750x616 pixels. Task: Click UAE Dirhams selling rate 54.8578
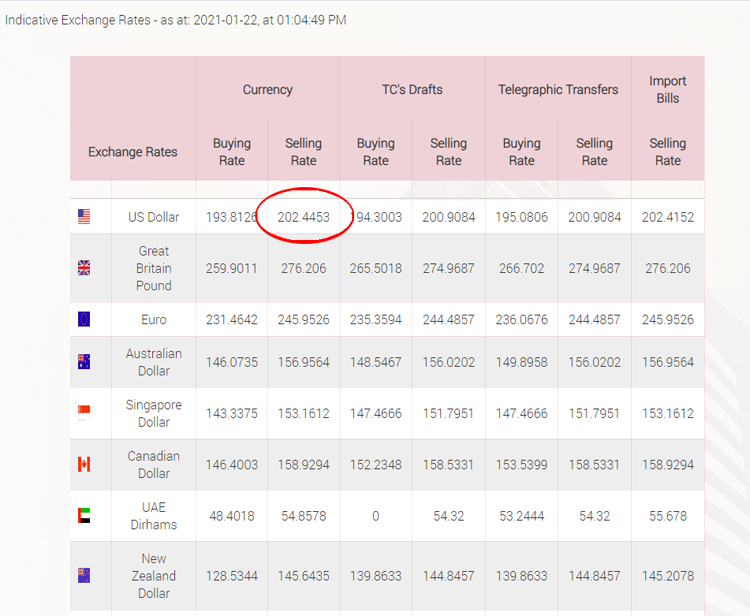303,516
